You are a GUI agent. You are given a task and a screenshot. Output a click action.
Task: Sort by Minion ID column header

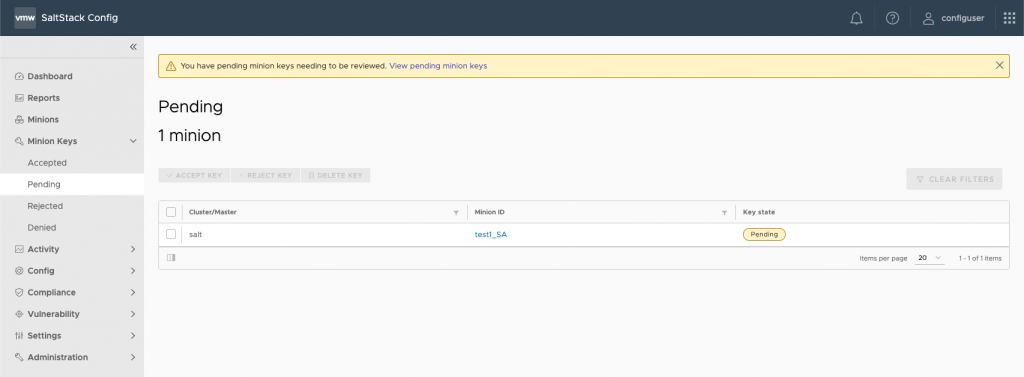[490, 212]
